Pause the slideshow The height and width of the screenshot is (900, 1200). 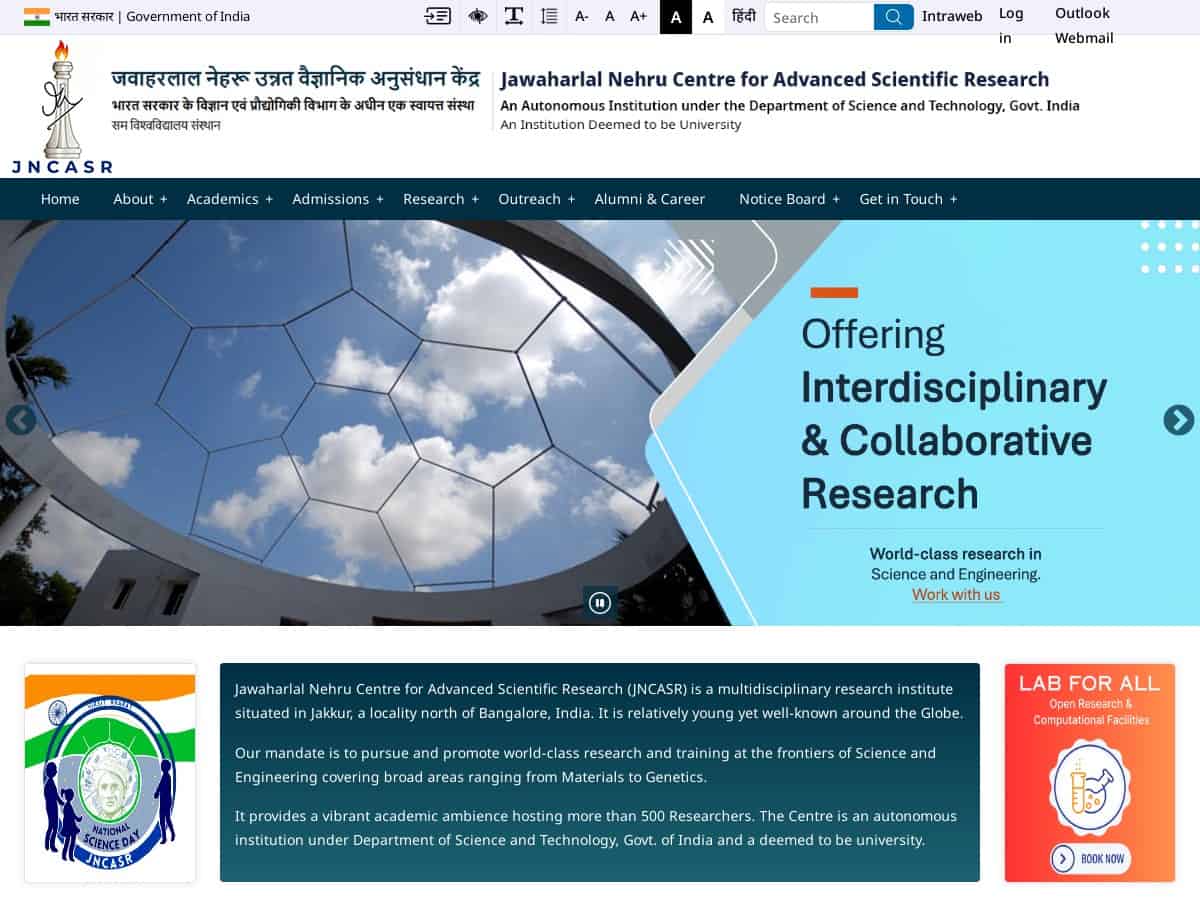pyautogui.click(x=600, y=602)
